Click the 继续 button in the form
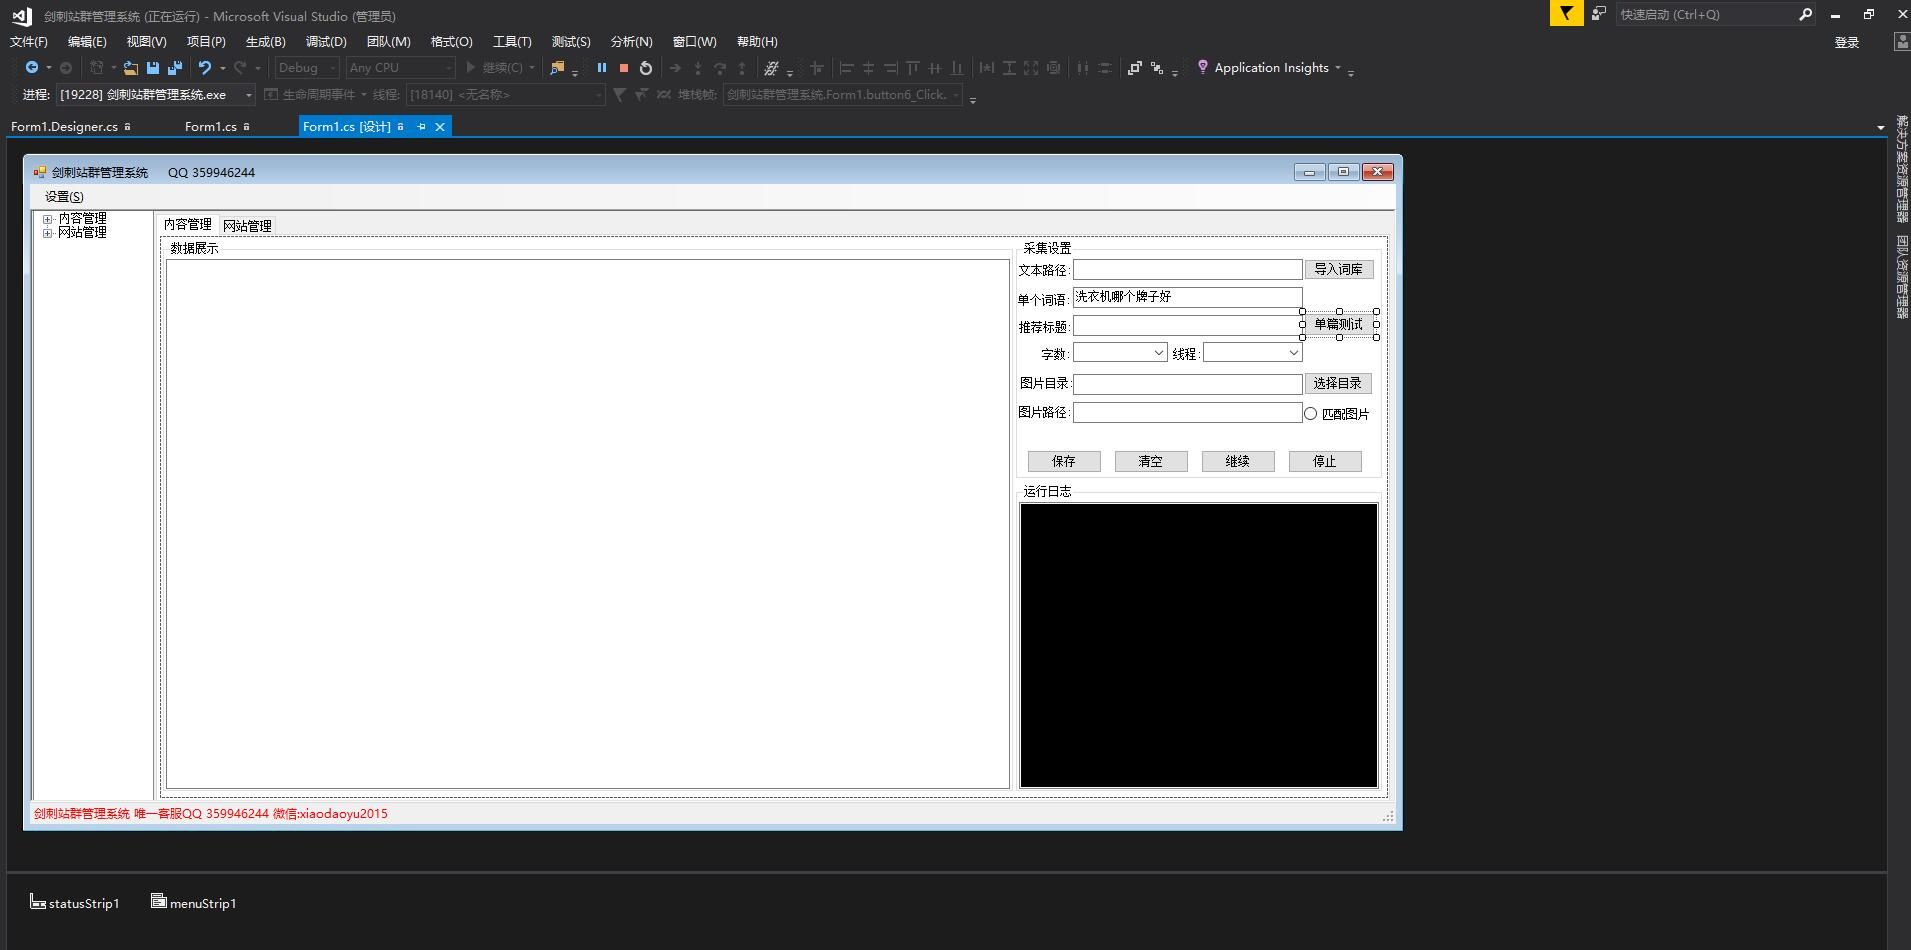Screen dimensions: 1911x950 click(1238, 461)
